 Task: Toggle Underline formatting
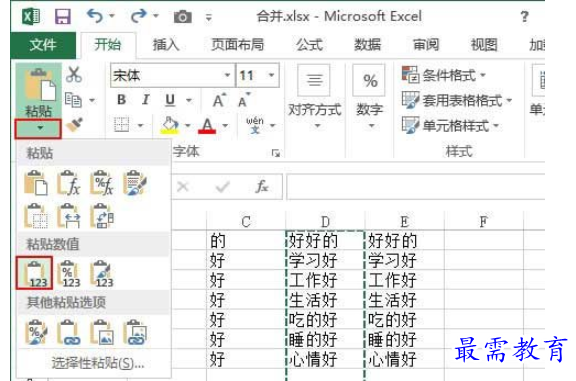170,100
